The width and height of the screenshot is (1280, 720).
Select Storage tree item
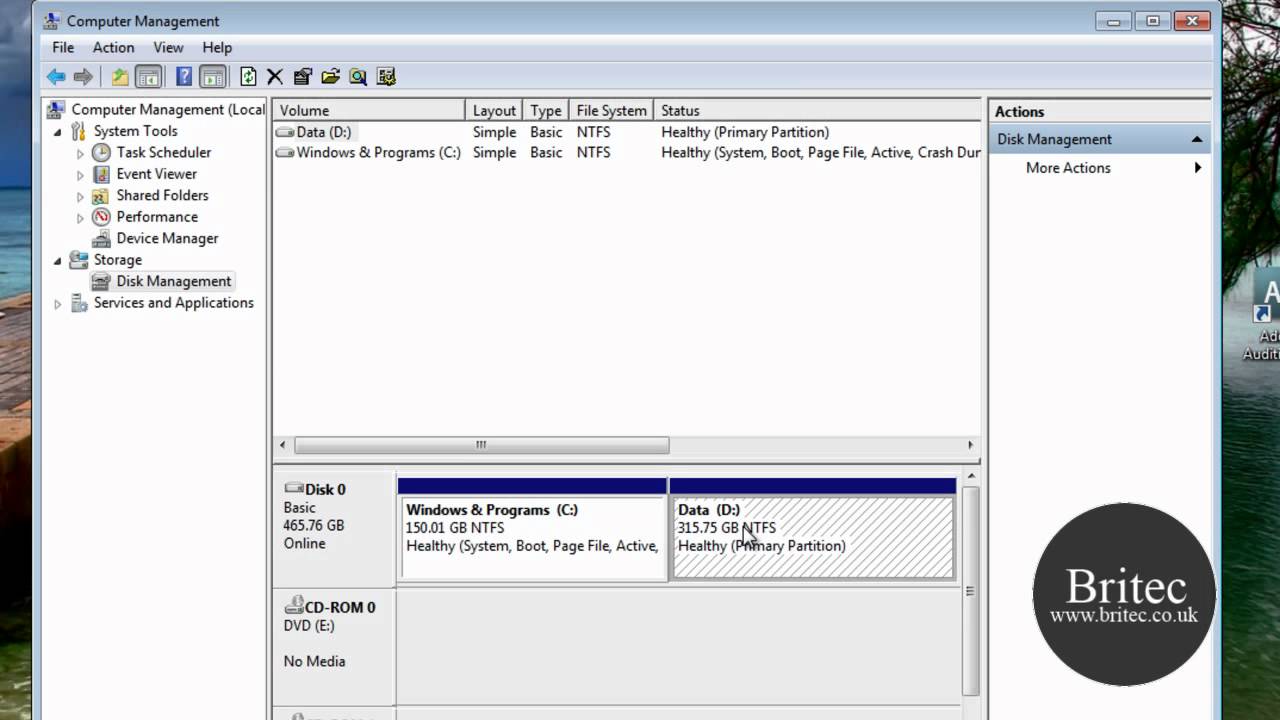pyautogui.click(x=117, y=260)
